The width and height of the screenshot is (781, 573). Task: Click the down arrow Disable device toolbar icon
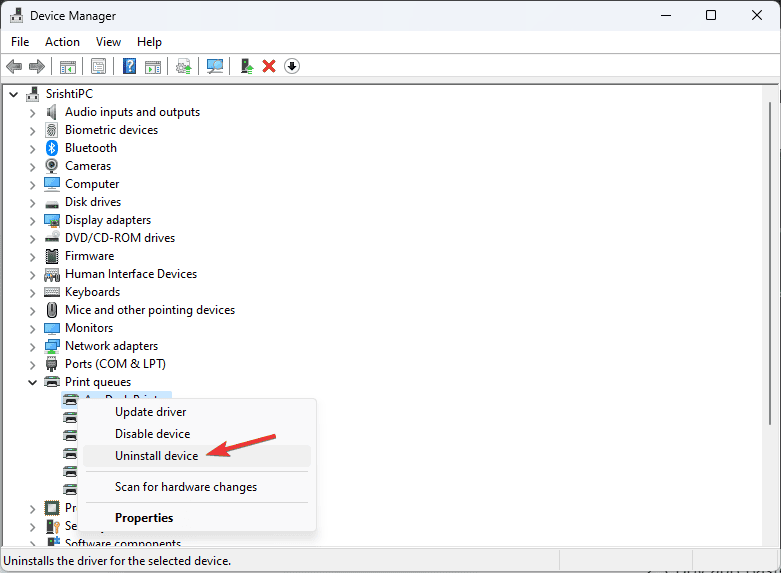292,66
